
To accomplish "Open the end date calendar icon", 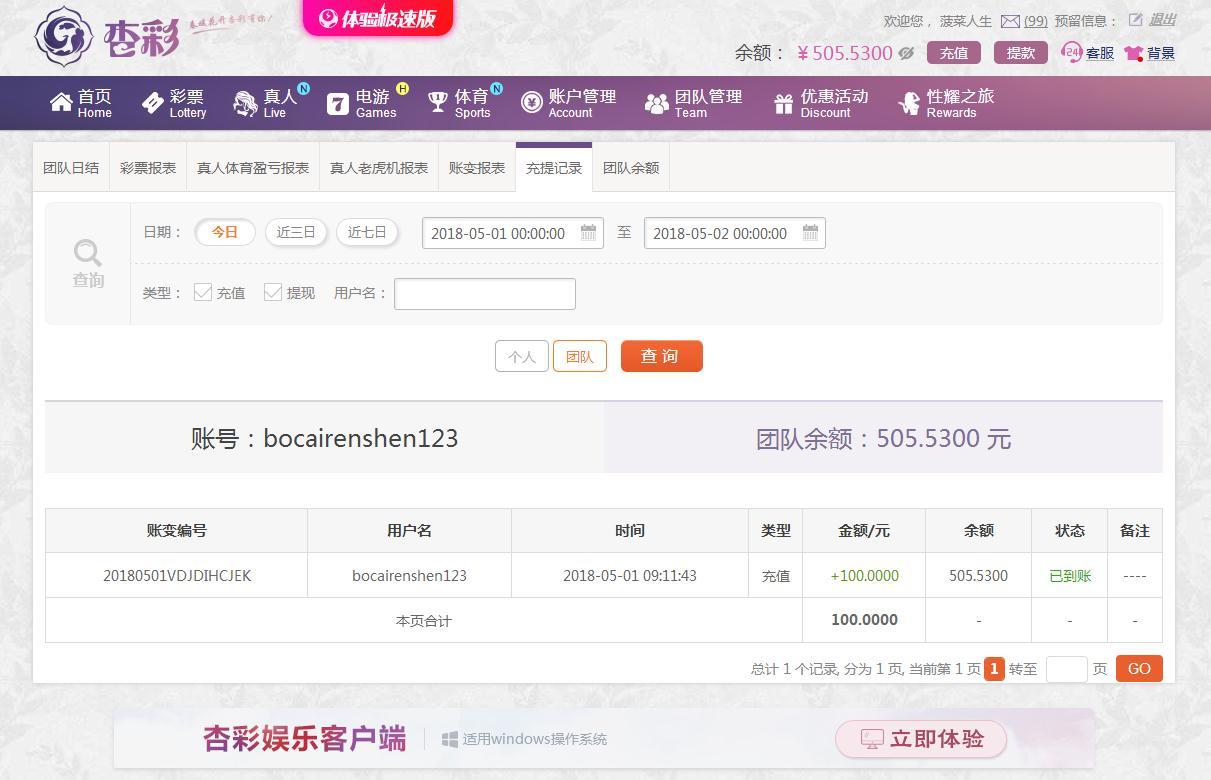I will click(811, 233).
